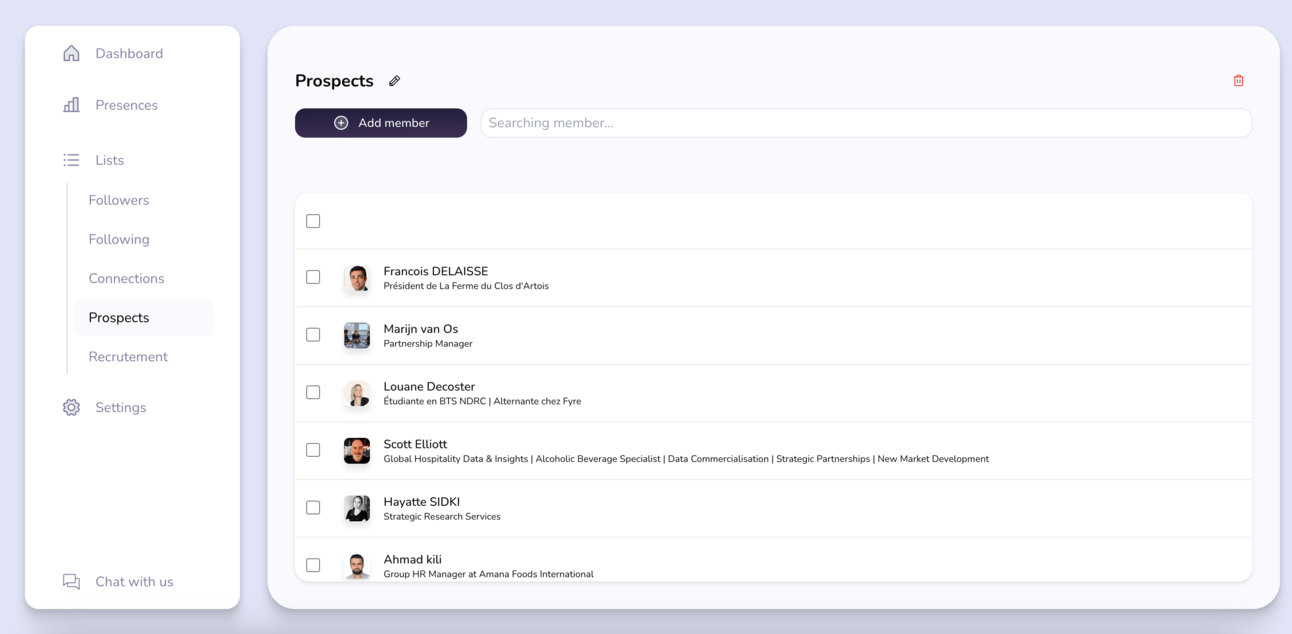
Task: Check the box for Francois DELAISSE
Action: [313, 277]
